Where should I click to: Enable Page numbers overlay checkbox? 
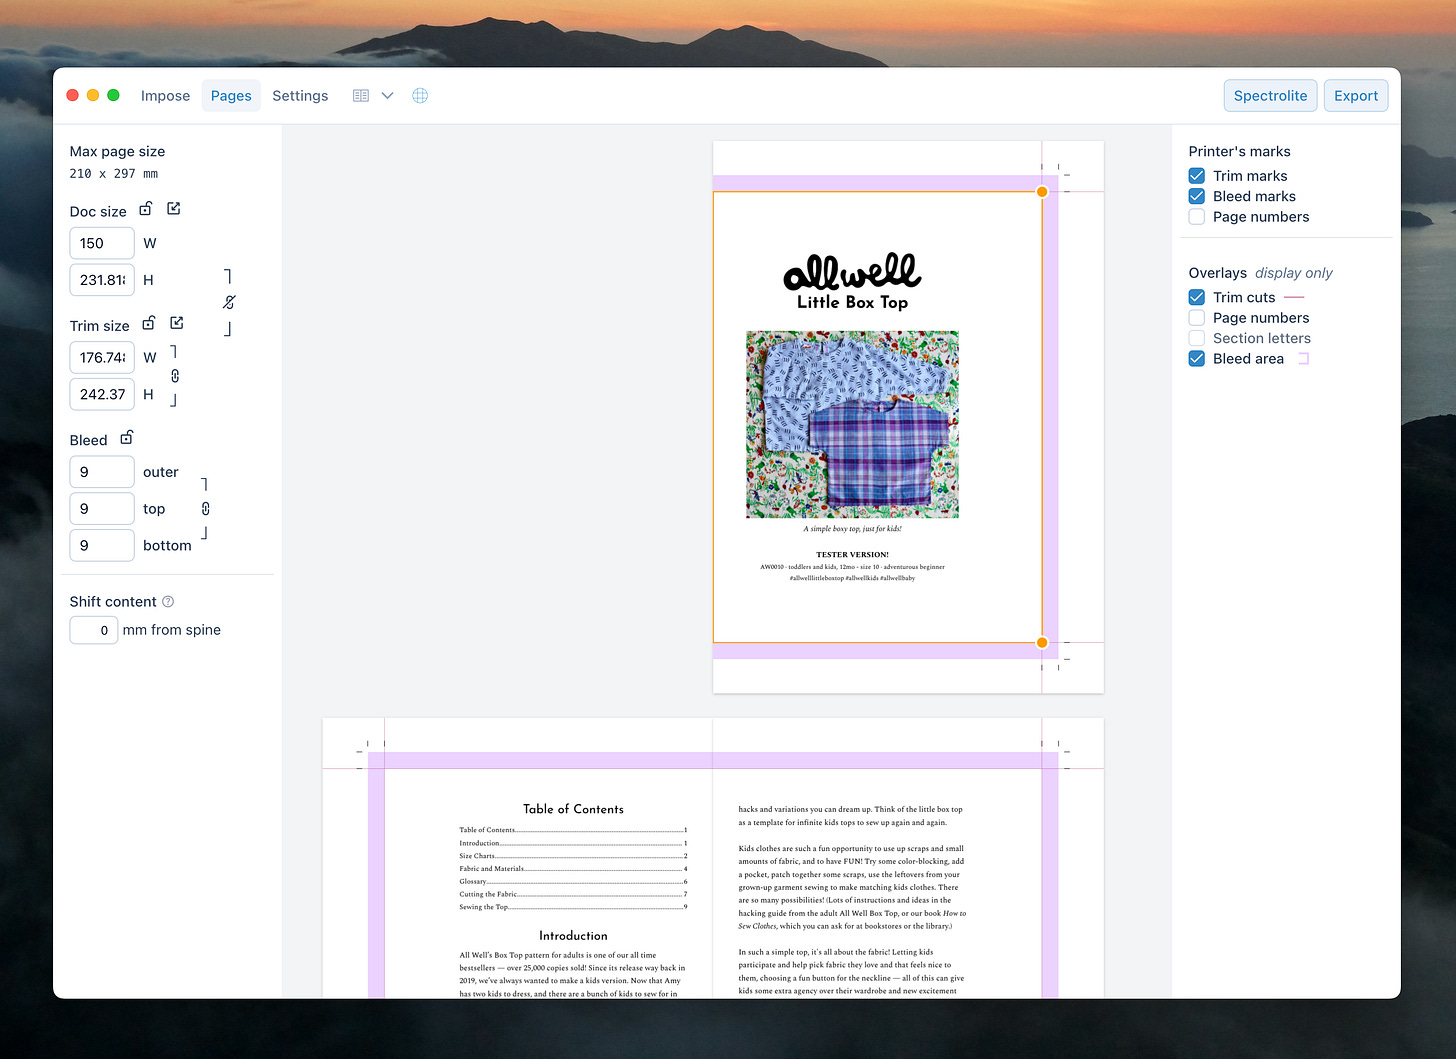point(1196,318)
